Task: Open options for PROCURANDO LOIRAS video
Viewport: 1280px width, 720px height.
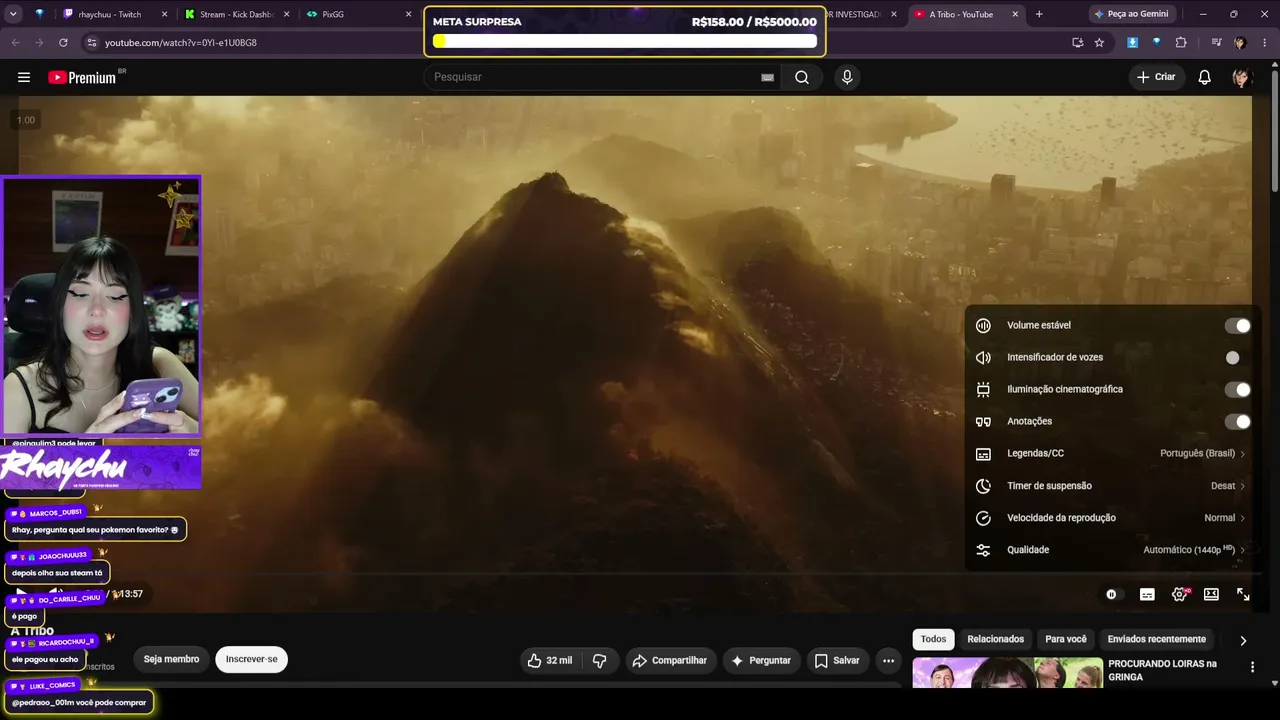Action: coord(1252,667)
